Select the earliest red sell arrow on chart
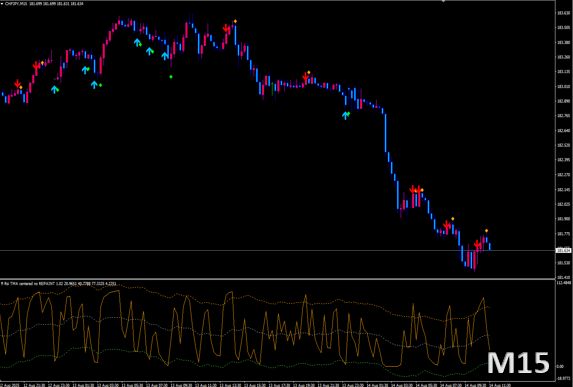Image resolution: width=573 pixels, height=387 pixels. point(17,84)
